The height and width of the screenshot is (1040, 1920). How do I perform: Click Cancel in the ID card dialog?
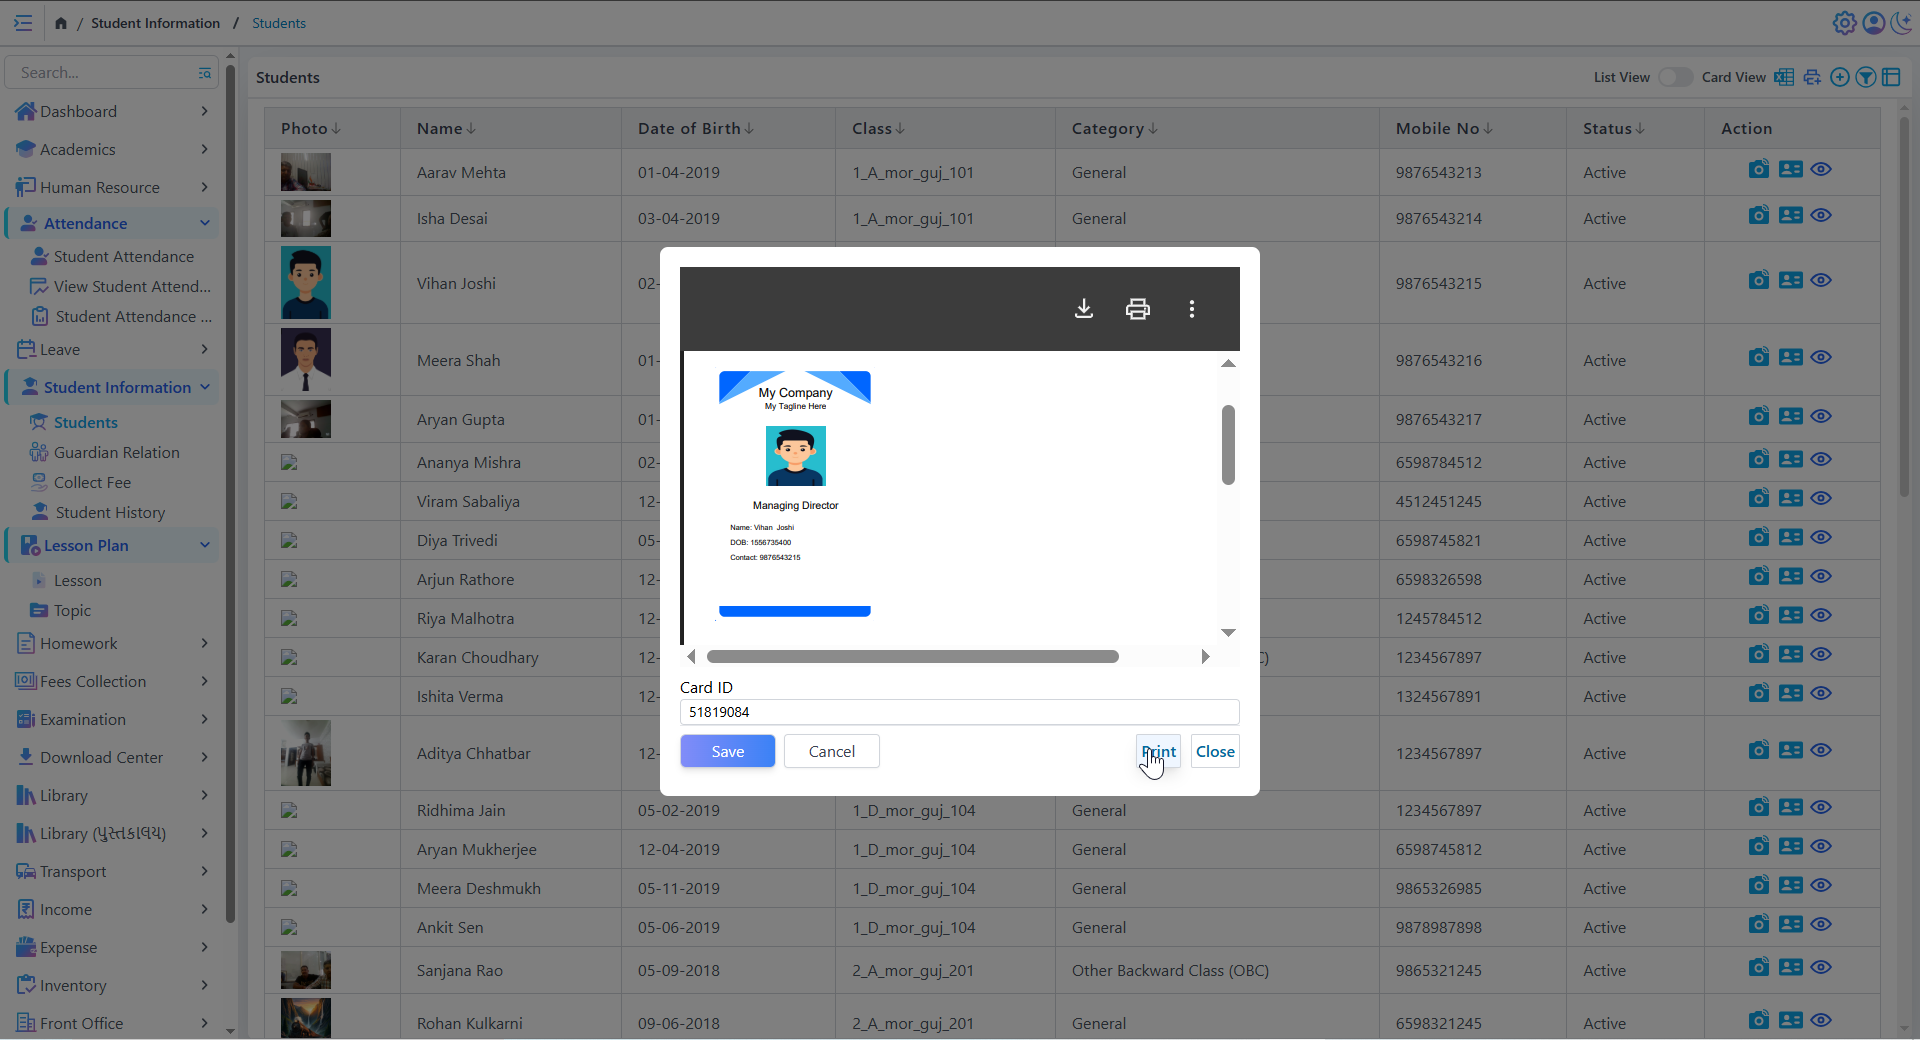coord(831,751)
